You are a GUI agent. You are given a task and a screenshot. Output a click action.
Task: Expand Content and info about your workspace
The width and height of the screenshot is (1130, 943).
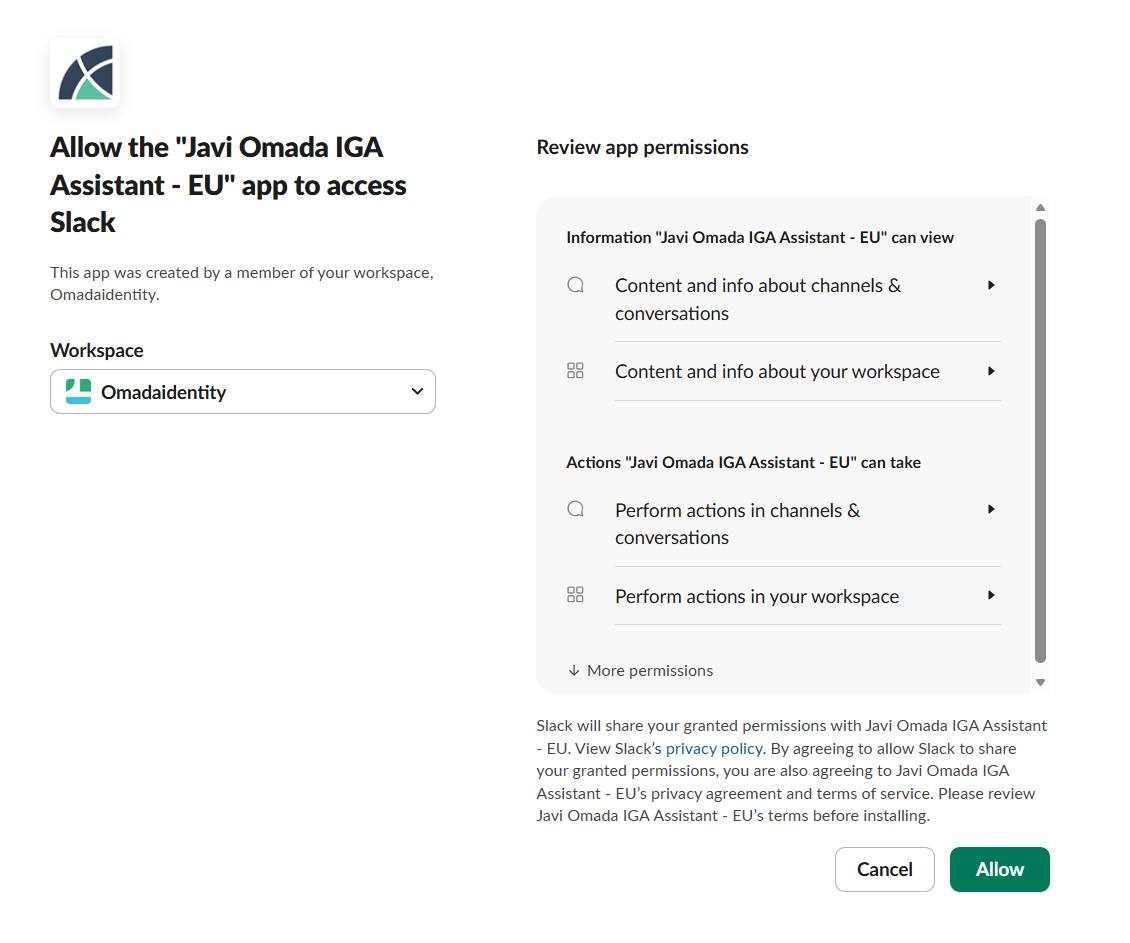(x=991, y=370)
